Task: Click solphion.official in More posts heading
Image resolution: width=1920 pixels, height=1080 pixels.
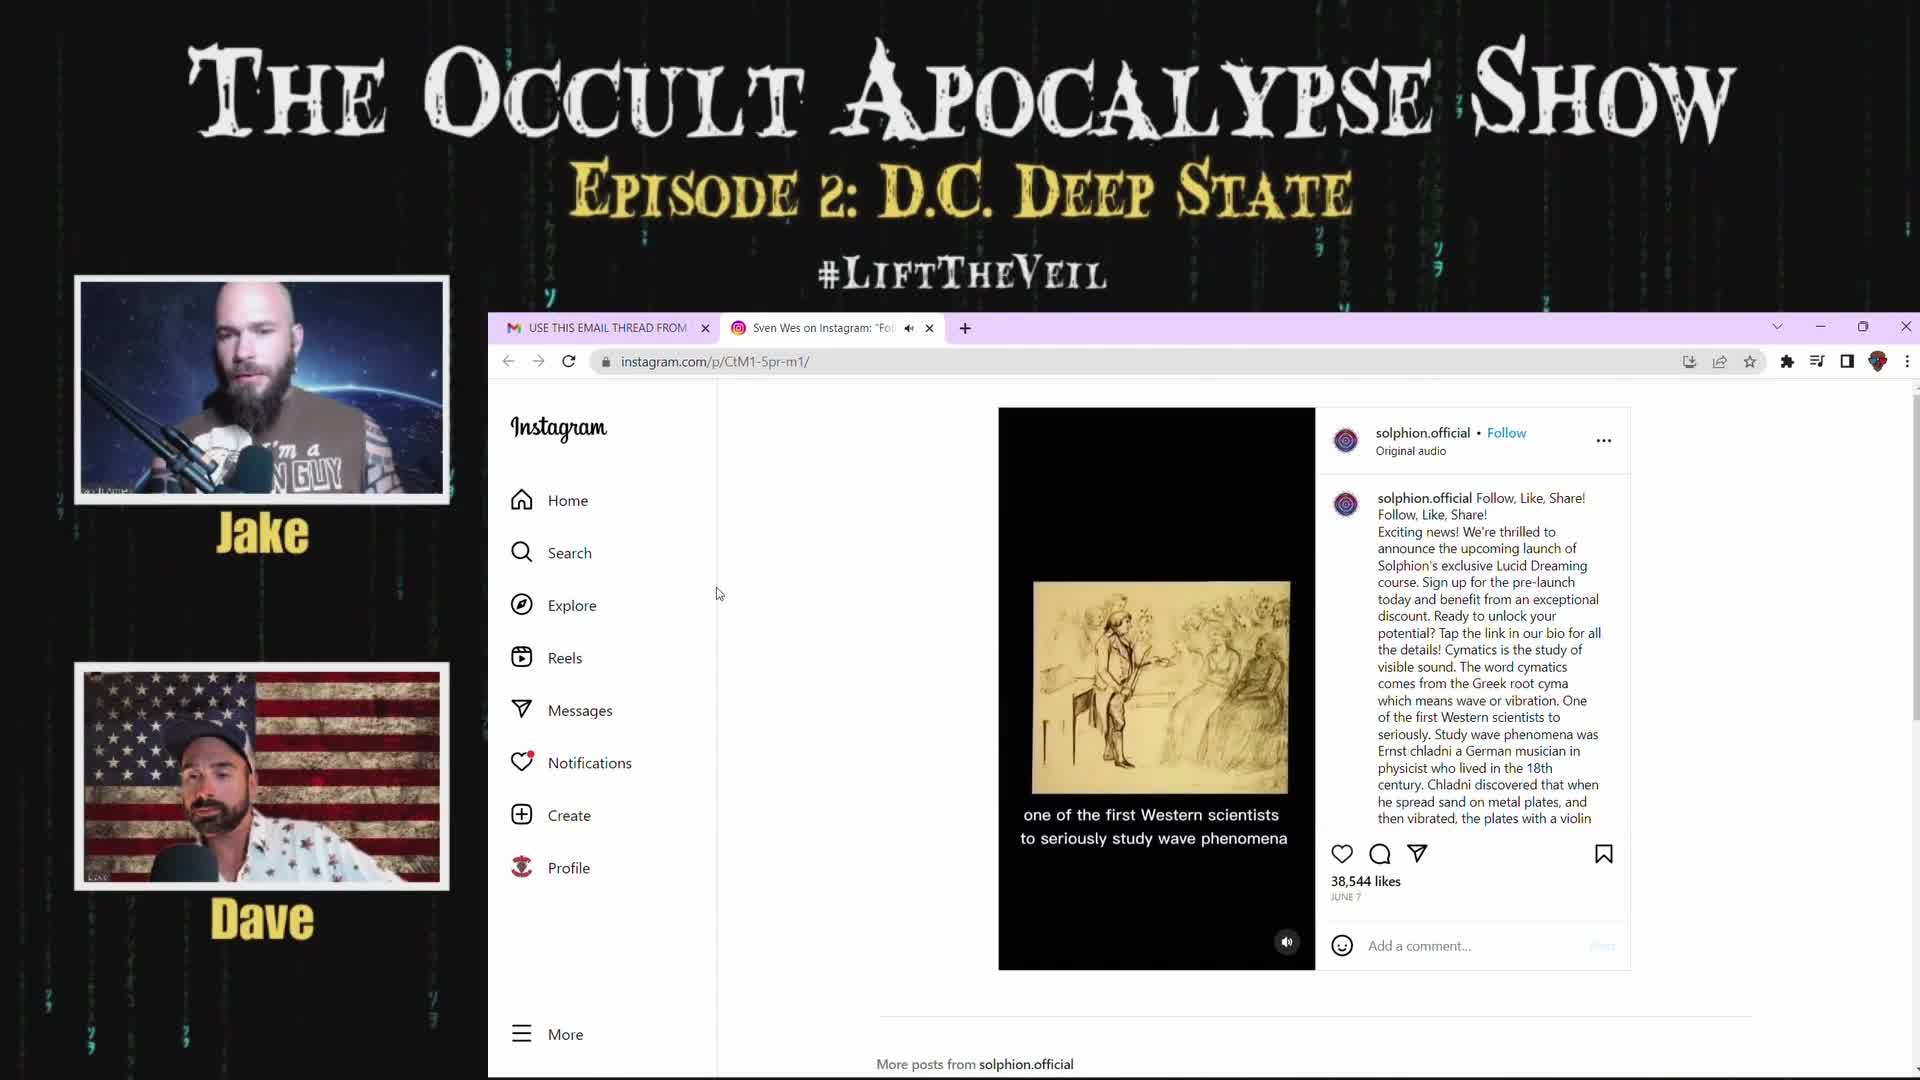Action: click(x=1026, y=1064)
